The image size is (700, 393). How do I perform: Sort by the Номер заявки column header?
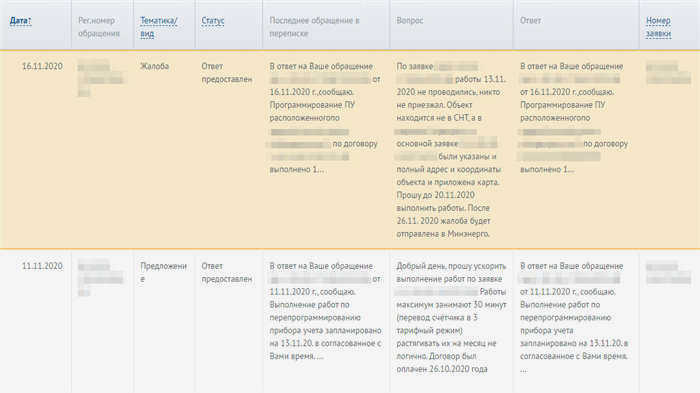(x=658, y=27)
